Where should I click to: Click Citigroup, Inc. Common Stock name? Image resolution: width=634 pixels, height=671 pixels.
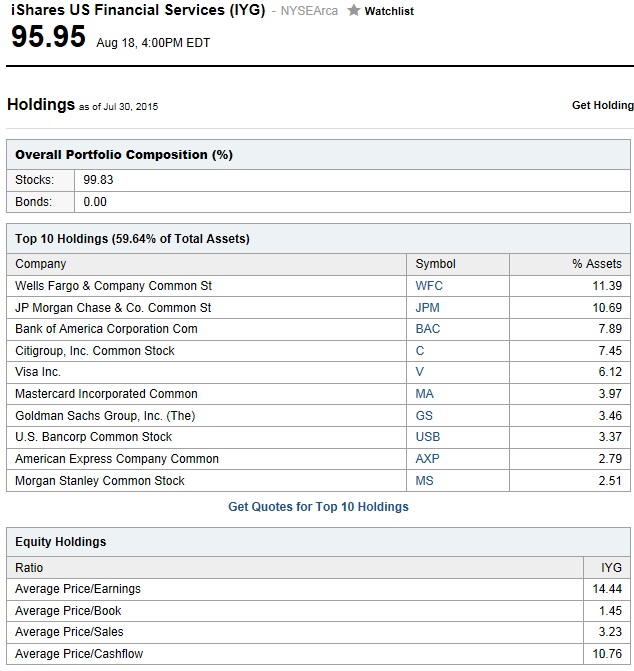[x=95, y=351]
